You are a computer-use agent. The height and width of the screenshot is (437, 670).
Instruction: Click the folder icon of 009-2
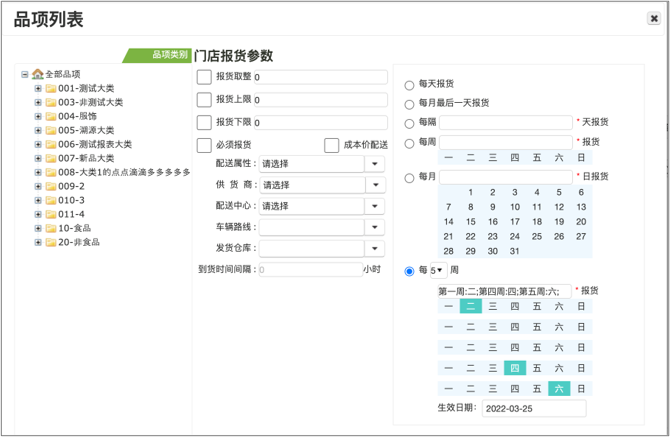51,186
